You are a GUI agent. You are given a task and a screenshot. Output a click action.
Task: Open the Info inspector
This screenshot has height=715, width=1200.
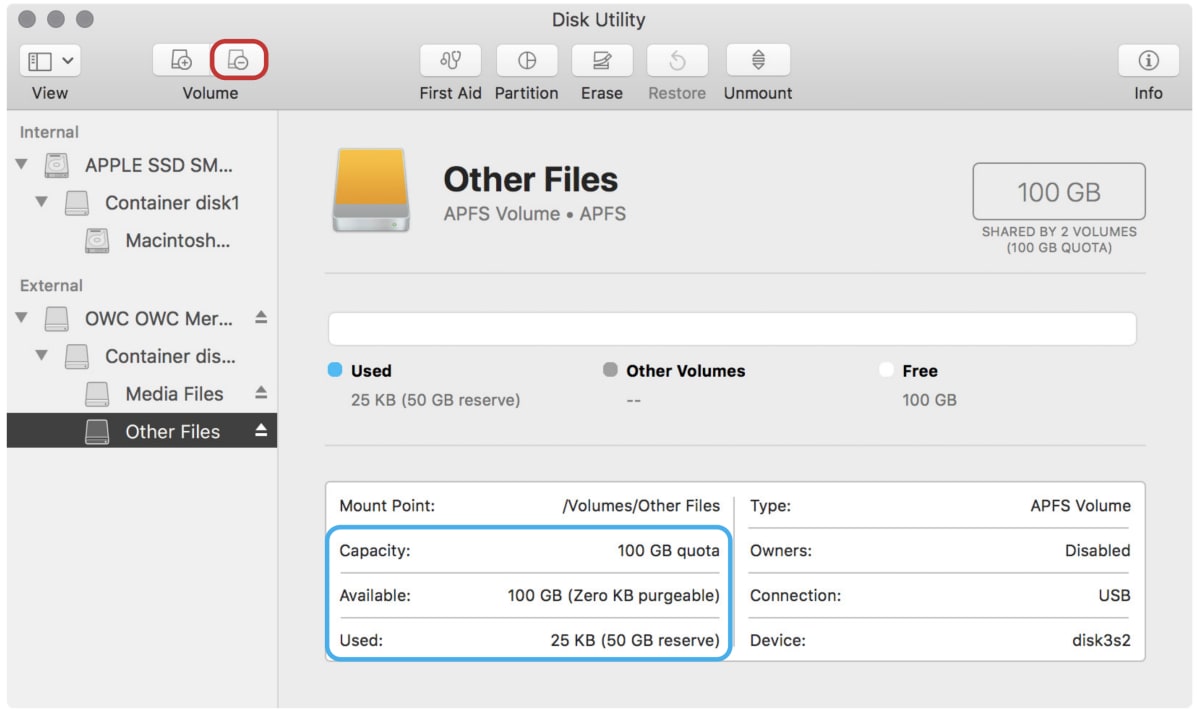point(1148,61)
